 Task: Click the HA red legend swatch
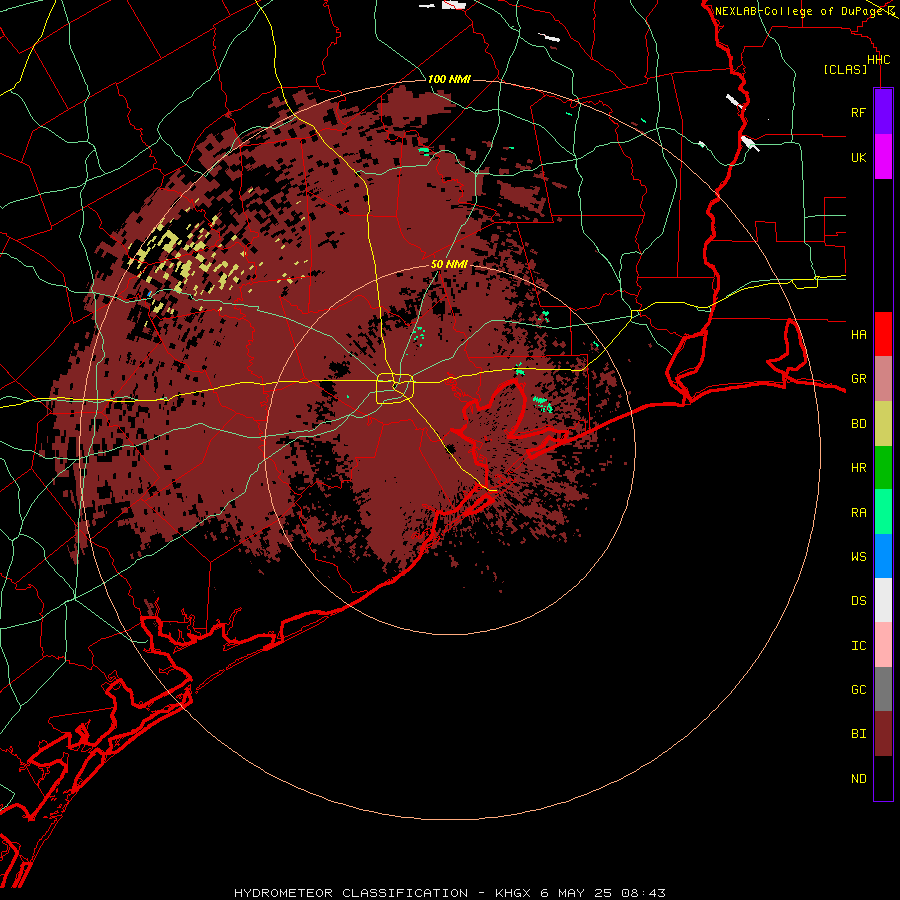(x=883, y=334)
